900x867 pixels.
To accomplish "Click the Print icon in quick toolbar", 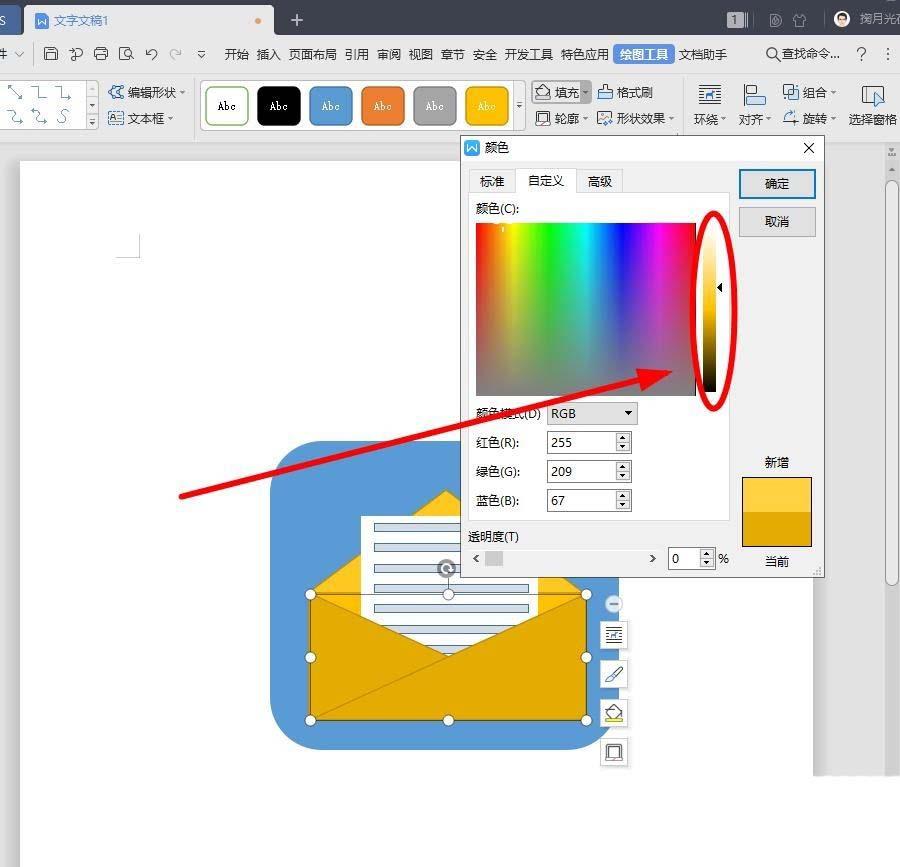I will (x=101, y=54).
